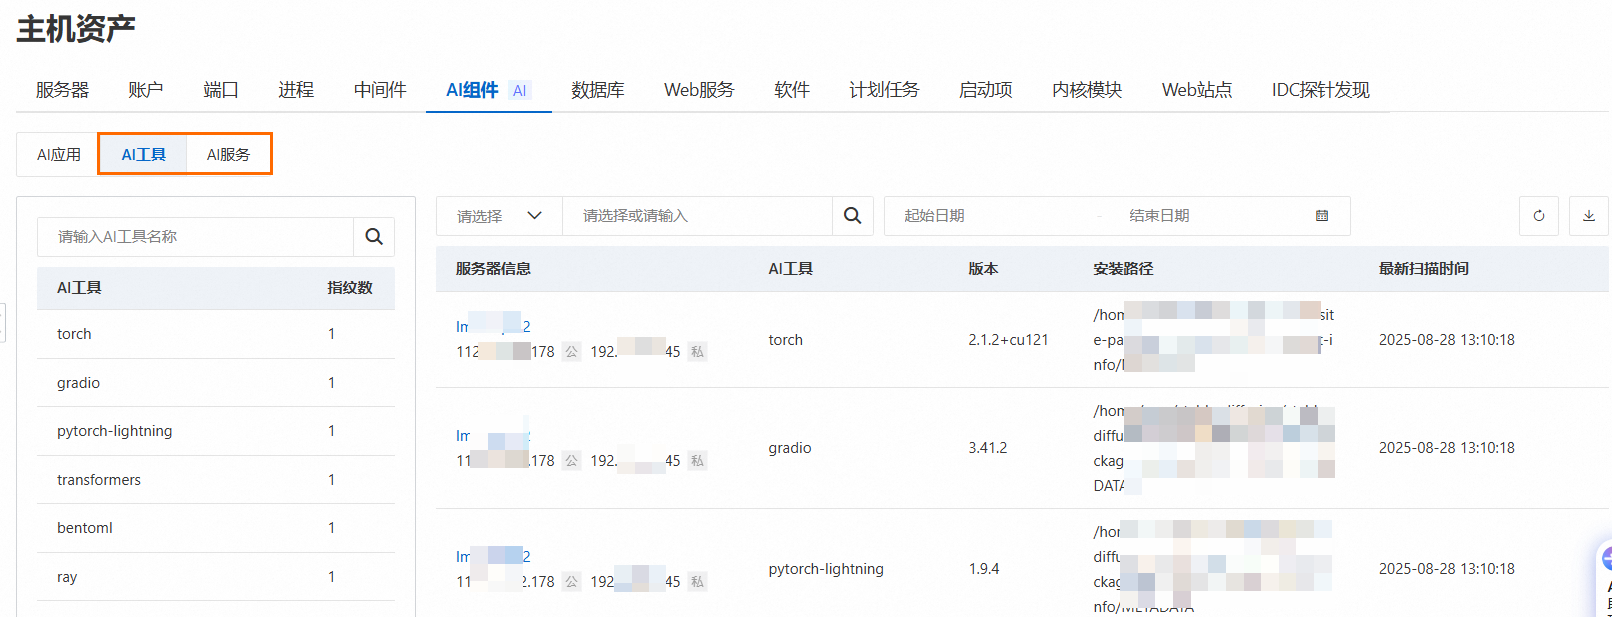Screen dimensions: 1612x617
Task: Switch to the 端口 tab
Action: [x=221, y=90]
